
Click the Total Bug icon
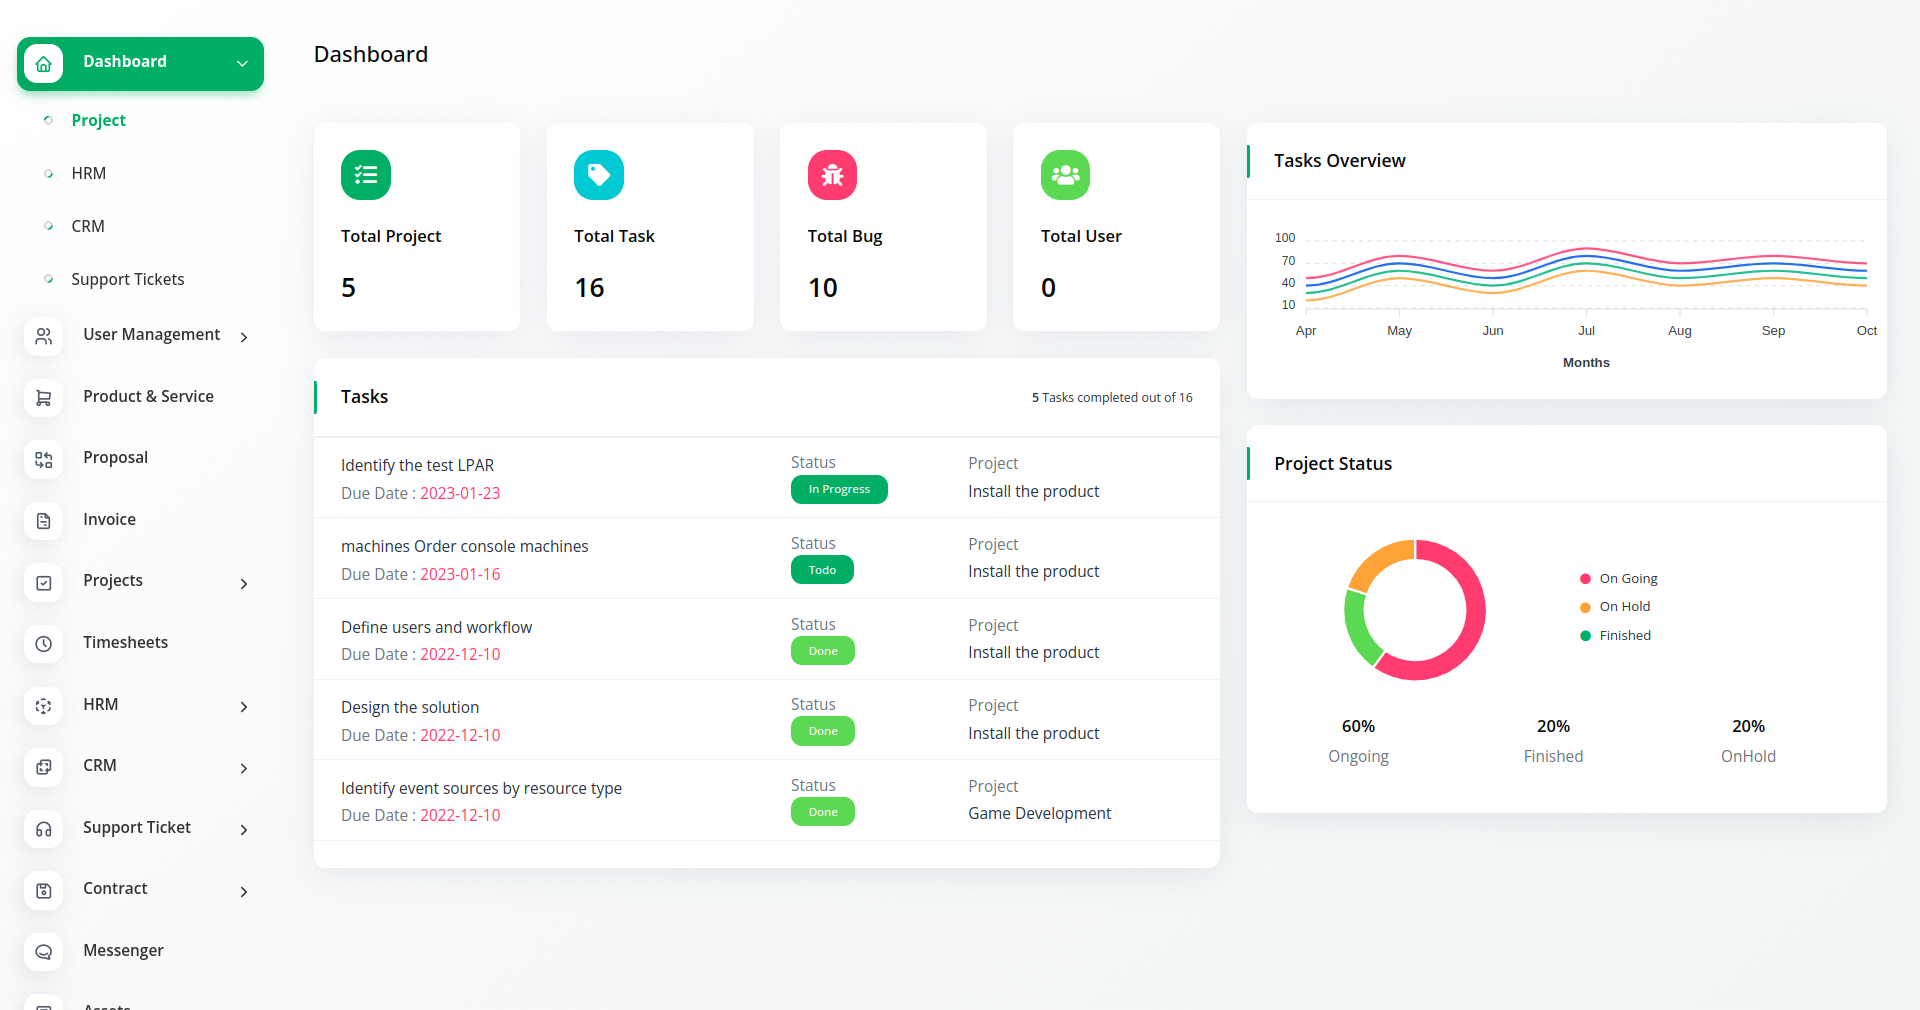click(832, 175)
